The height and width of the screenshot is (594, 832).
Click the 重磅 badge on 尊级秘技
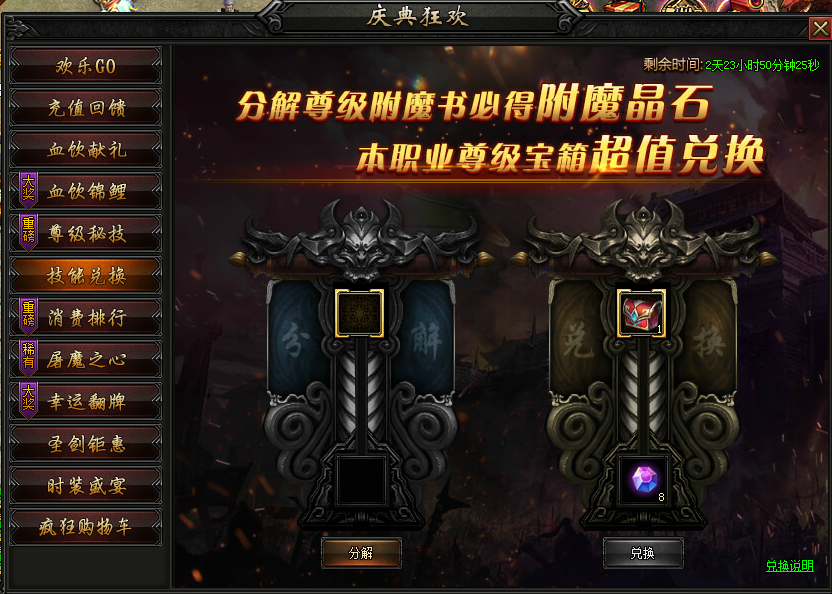pyautogui.click(x=28, y=232)
